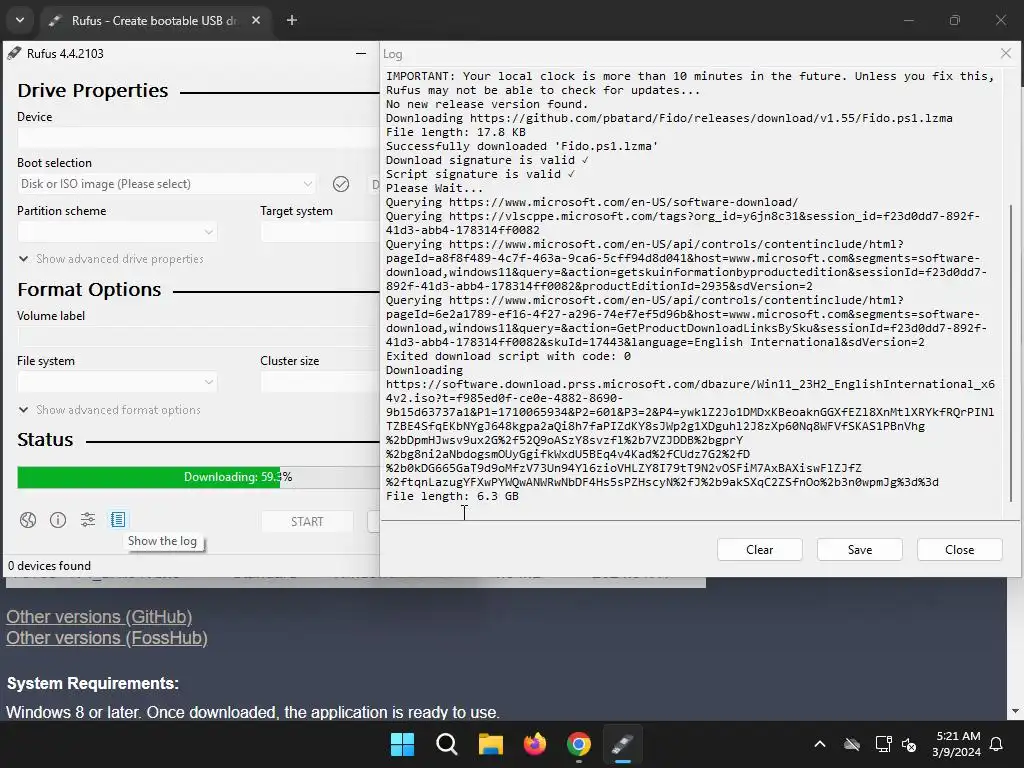Open Other versions (GitHub) link

pos(99,617)
